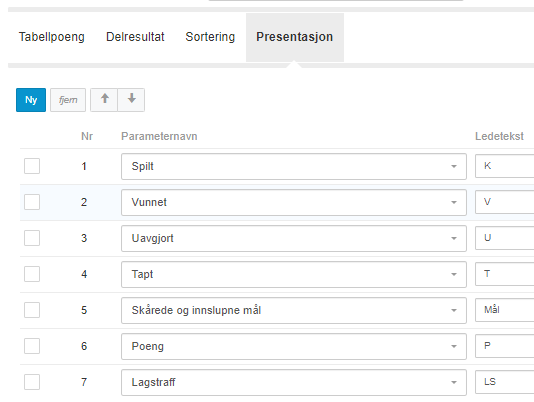Select the Presentasjon tab
This screenshot has width=534, height=402.
[295, 37]
